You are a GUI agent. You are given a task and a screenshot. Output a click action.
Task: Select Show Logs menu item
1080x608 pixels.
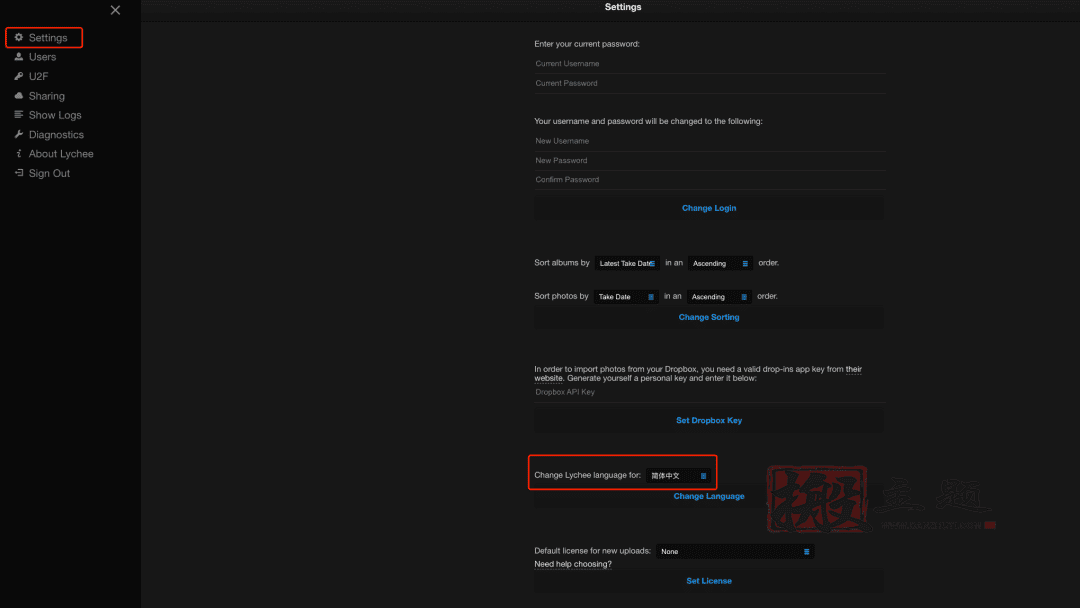(55, 115)
